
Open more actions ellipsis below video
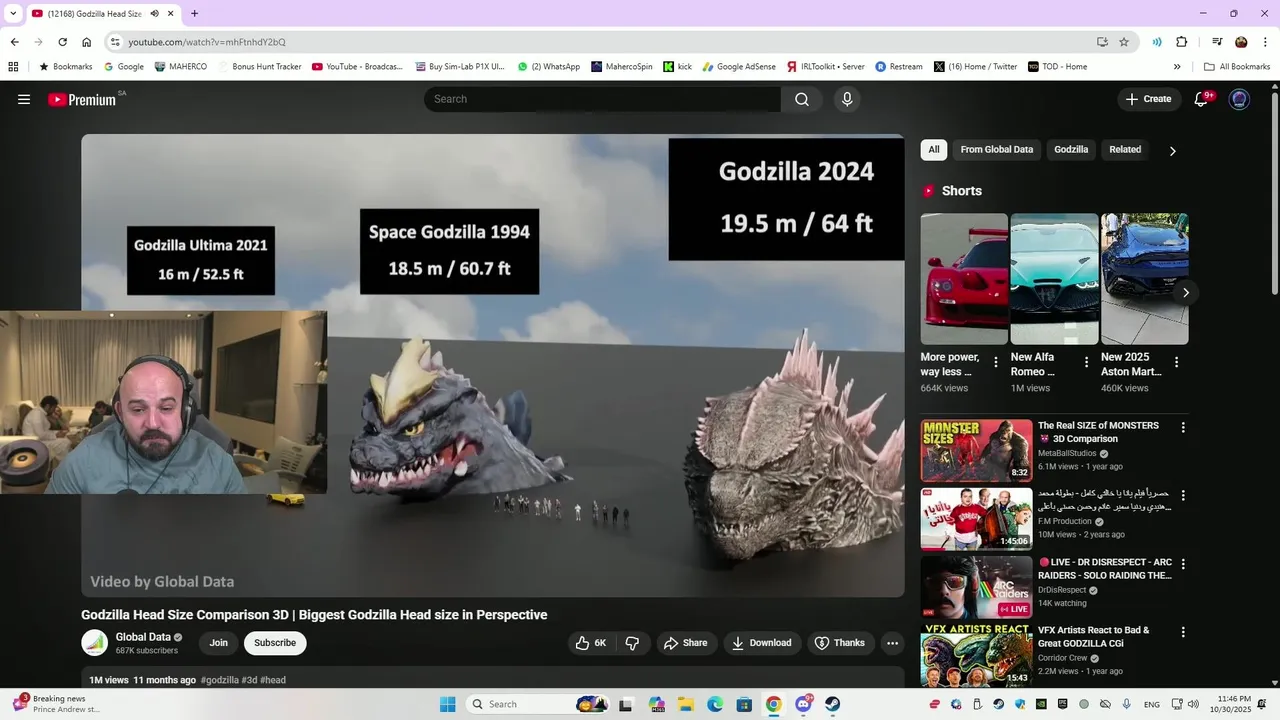(x=892, y=643)
